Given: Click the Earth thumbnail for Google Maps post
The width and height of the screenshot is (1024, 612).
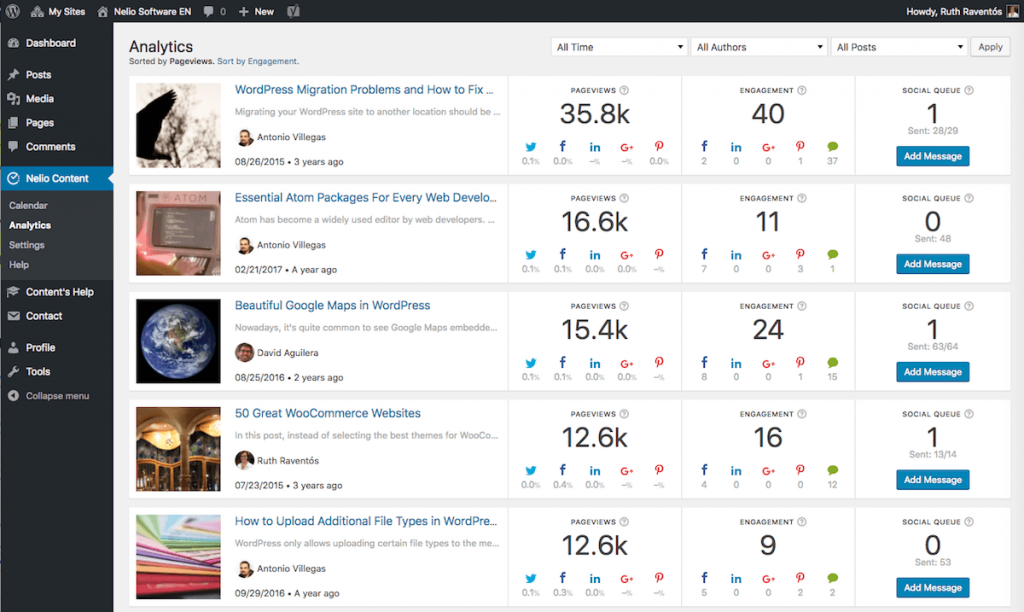Looking at the screenshot, I should pyautogui.click(x=178, y=334).
